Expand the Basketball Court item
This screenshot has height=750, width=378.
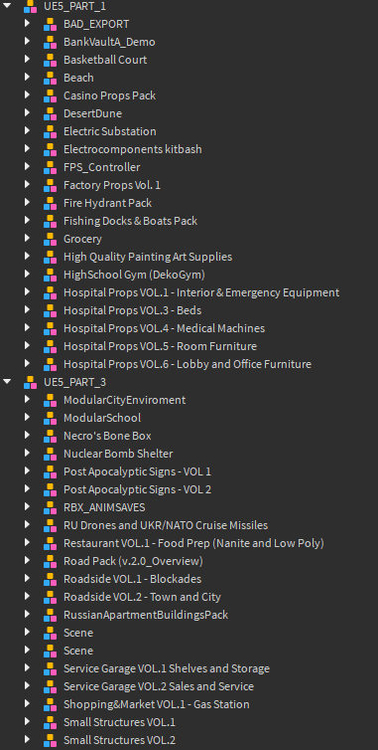coord(27,59)
